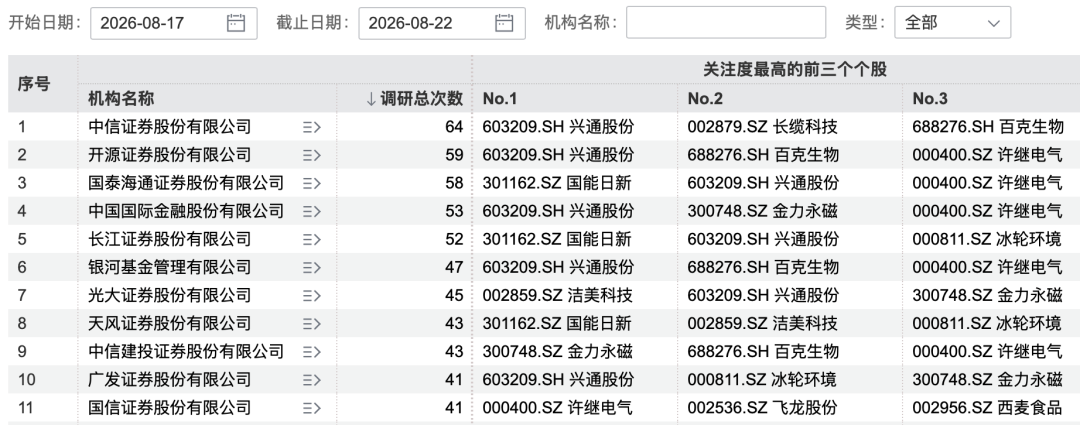1080x425 pixels.
Task: Click survey count 47 cell
Action: pos(454,267)
